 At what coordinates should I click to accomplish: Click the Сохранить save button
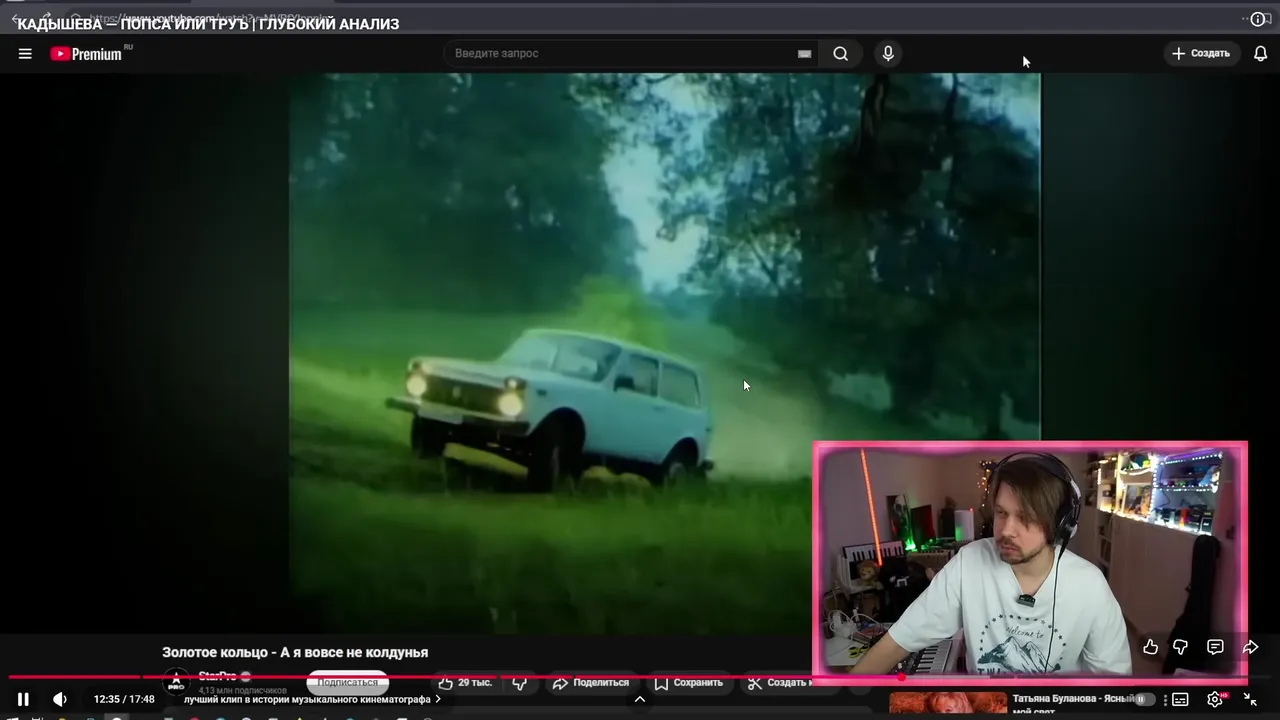[688, 682]
